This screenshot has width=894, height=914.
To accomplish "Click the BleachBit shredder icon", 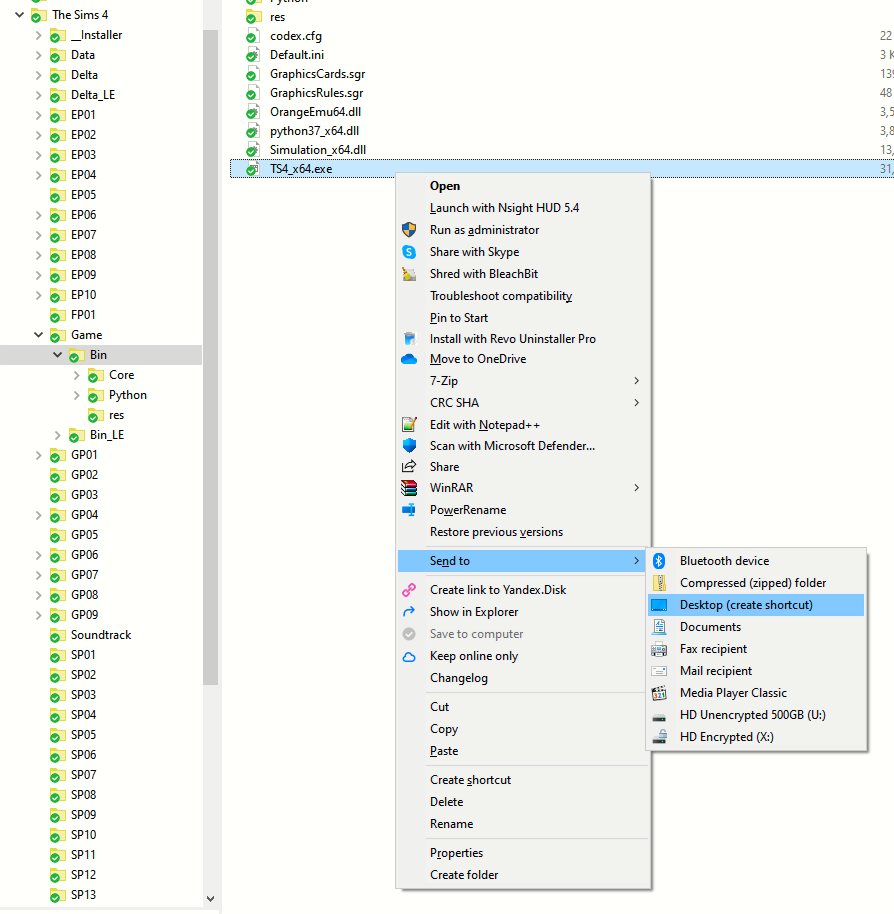I will tap(408, 274).
